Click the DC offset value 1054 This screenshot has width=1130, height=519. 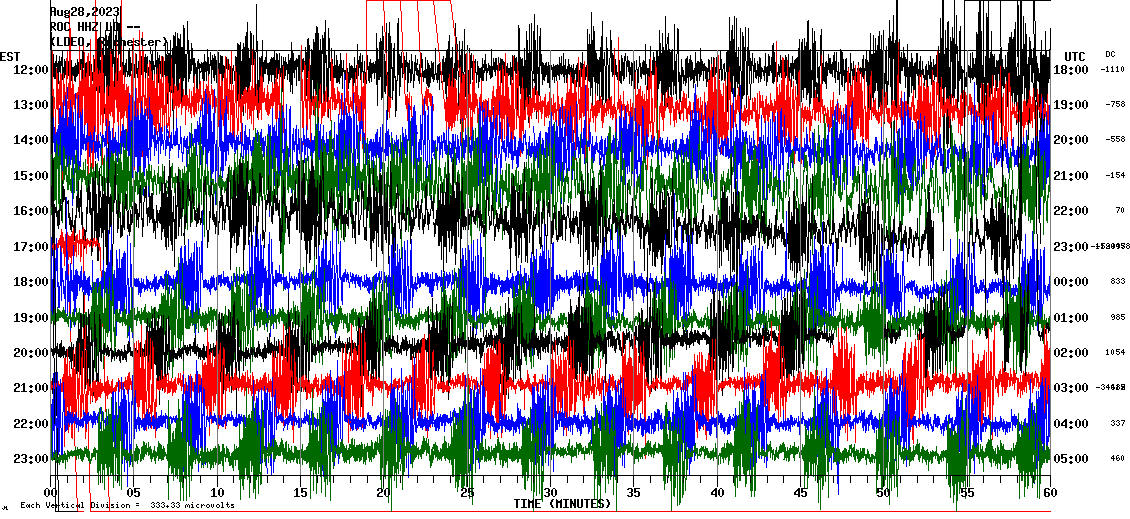tap(1114, 352)
